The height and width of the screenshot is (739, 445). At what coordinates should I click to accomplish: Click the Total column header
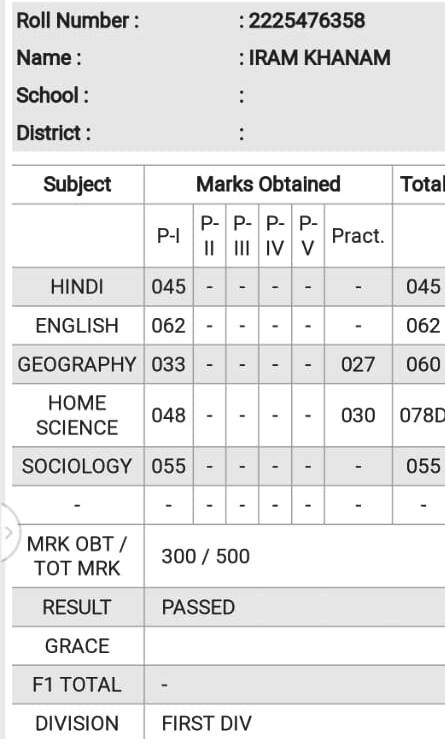[422, 184]
